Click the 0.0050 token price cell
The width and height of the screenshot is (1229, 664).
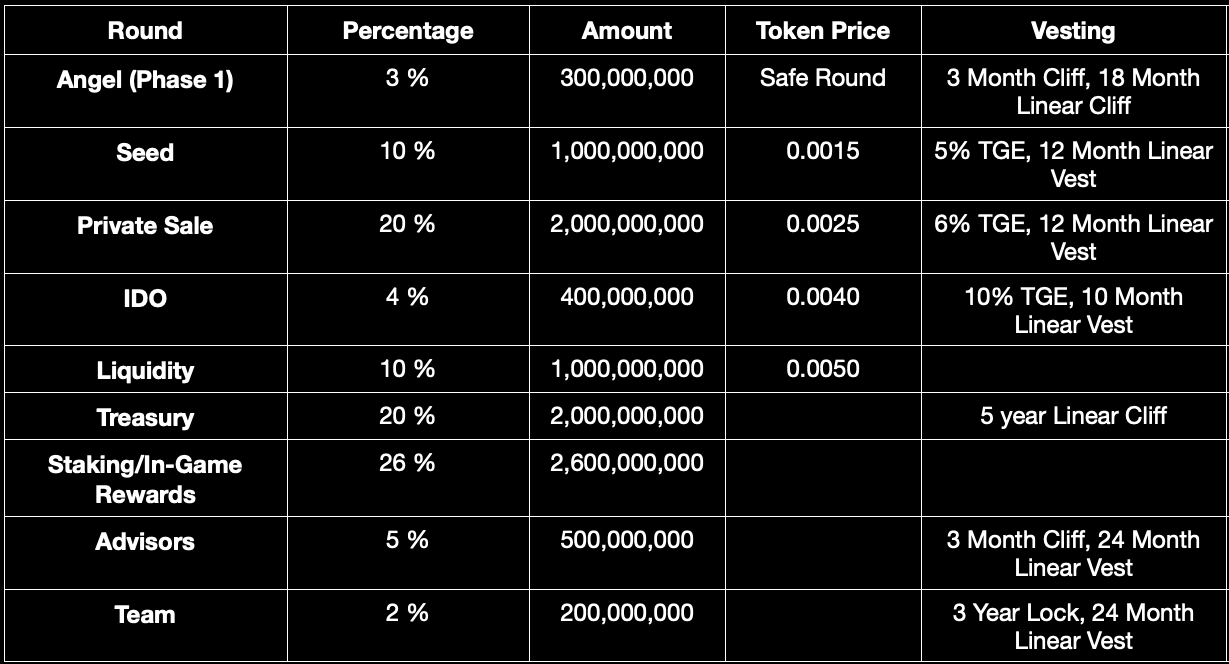coord(823,369)
